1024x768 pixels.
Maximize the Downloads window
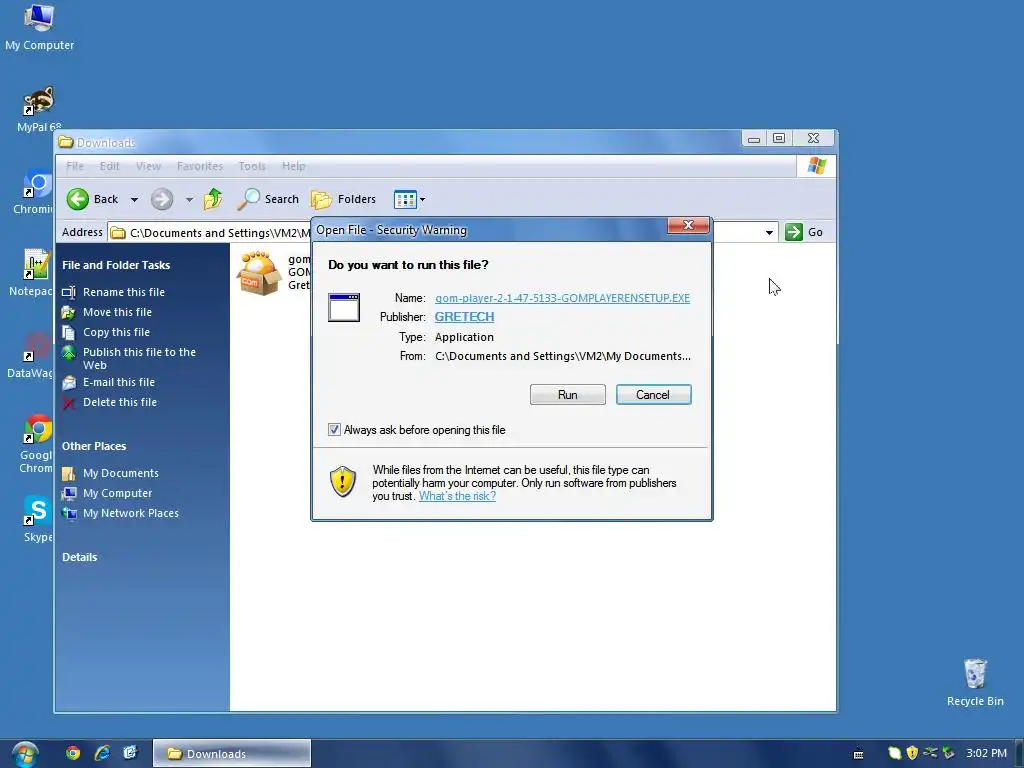(x=778, y=138)
